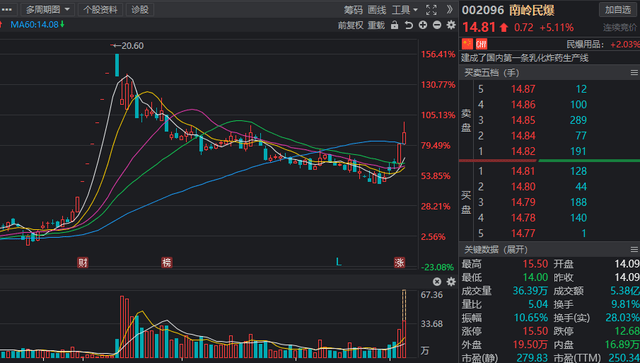The image size is (640, 363).
Task: Click 加自选 button
Action: [x=618, y=9]
